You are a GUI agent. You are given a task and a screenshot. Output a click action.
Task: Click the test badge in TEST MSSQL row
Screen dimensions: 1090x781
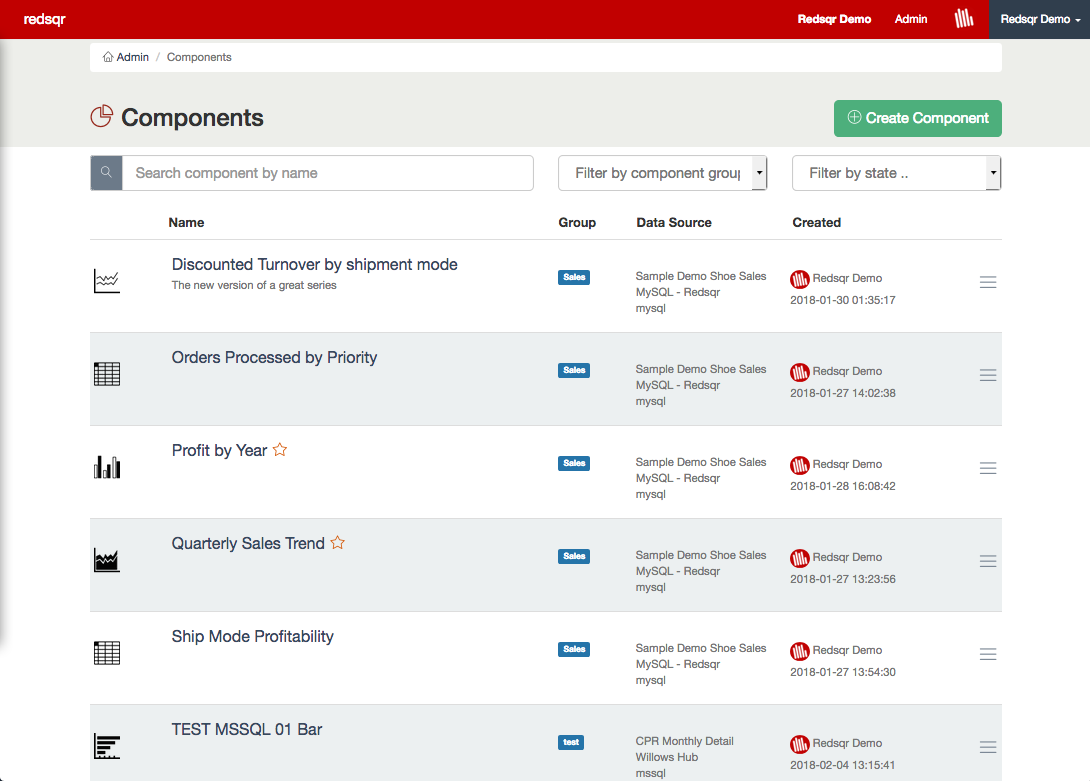coord(571,743)
